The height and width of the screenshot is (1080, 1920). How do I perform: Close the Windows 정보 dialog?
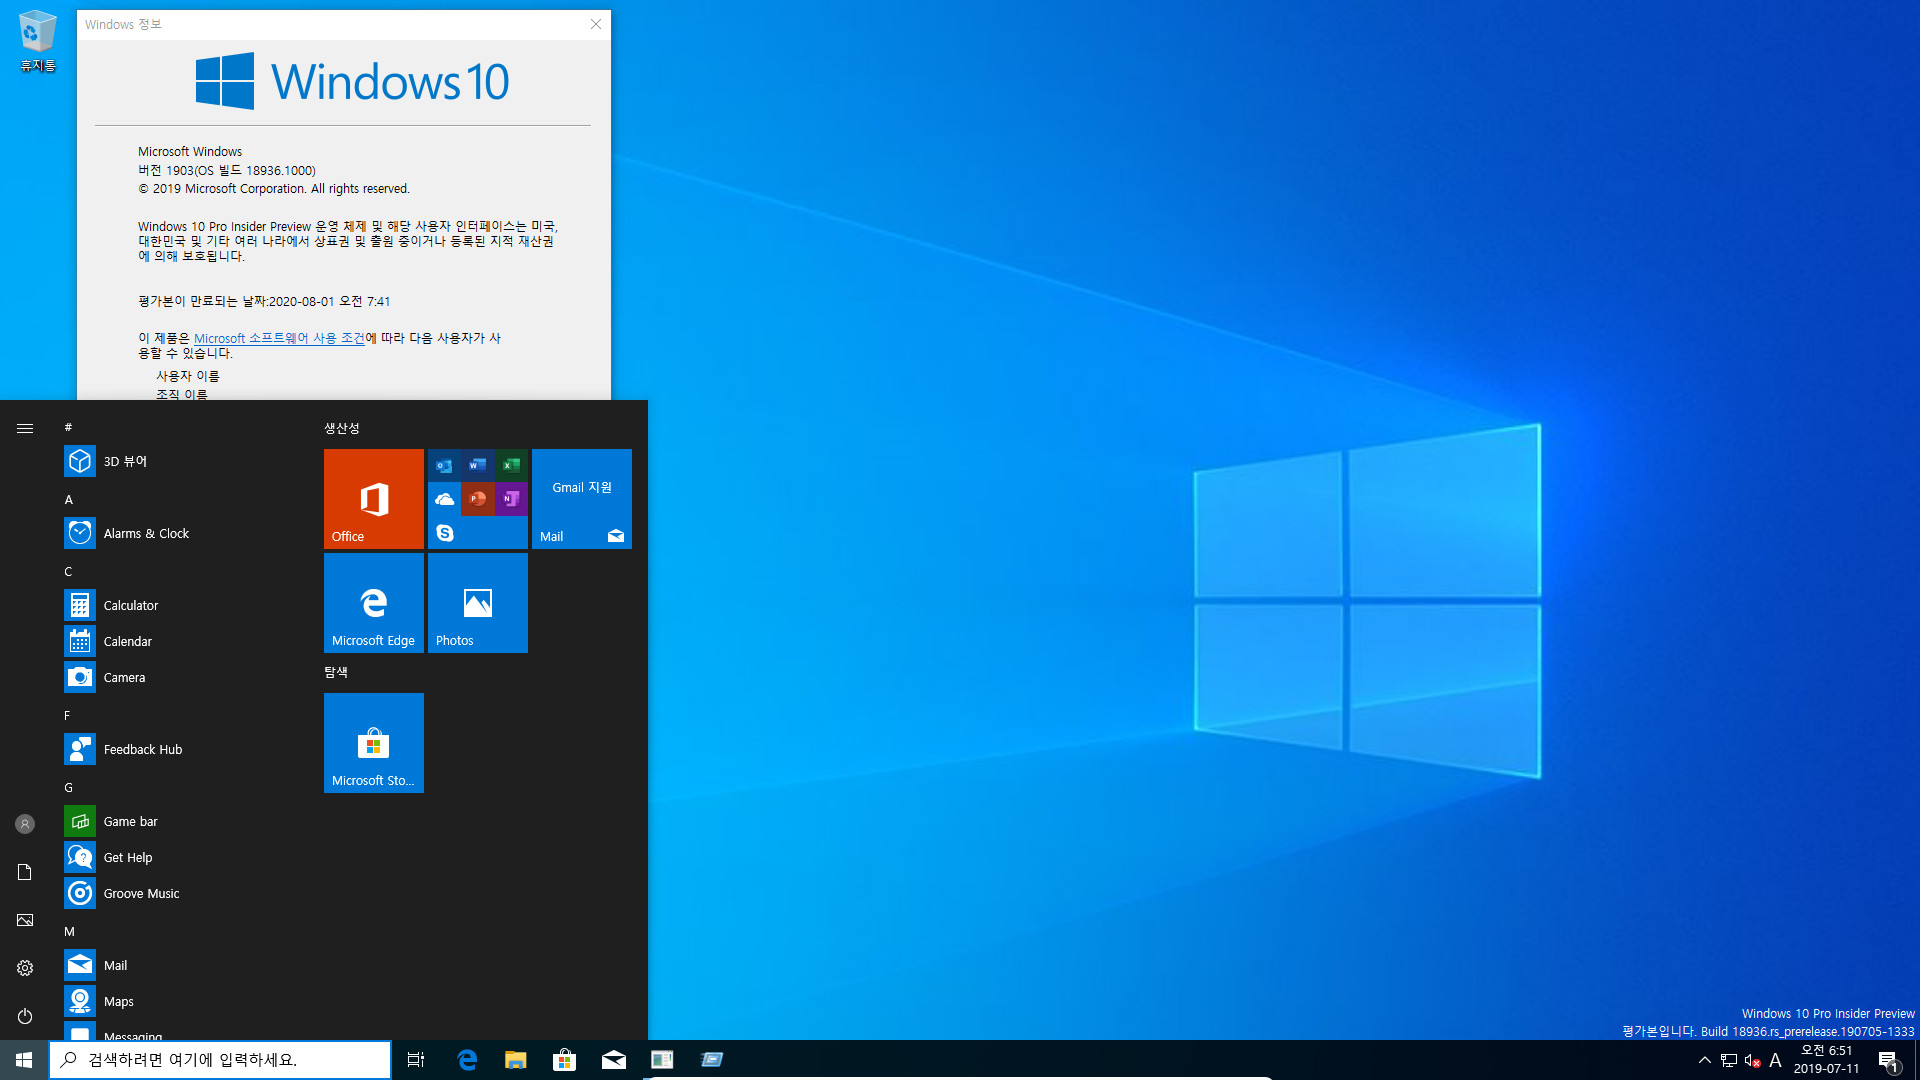click(x=596, y=24)
